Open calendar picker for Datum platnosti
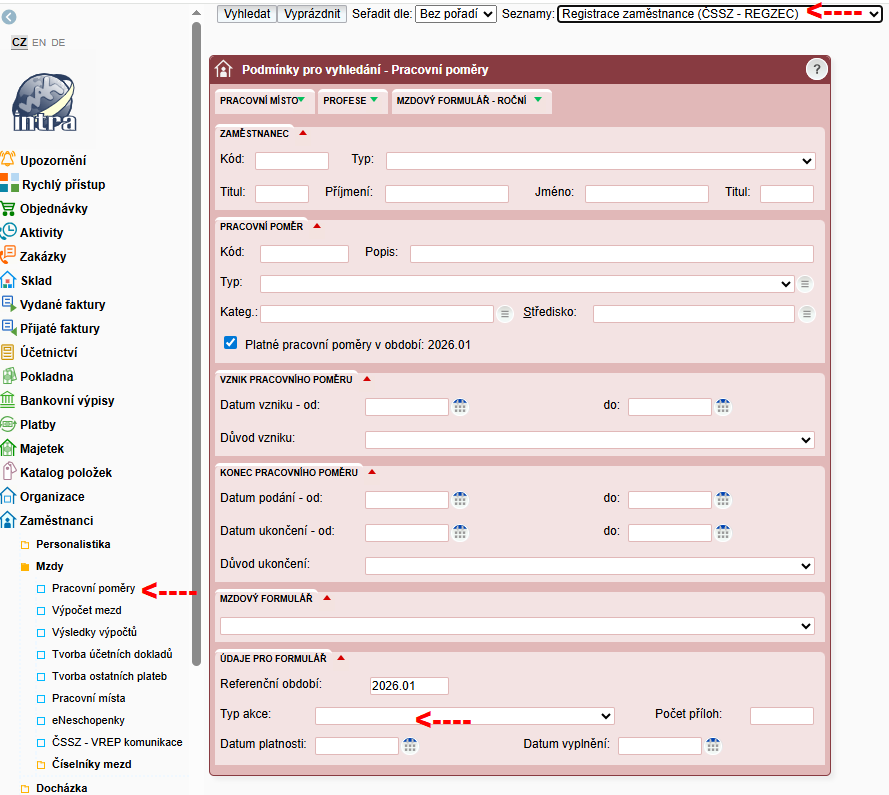 [410, 745]
